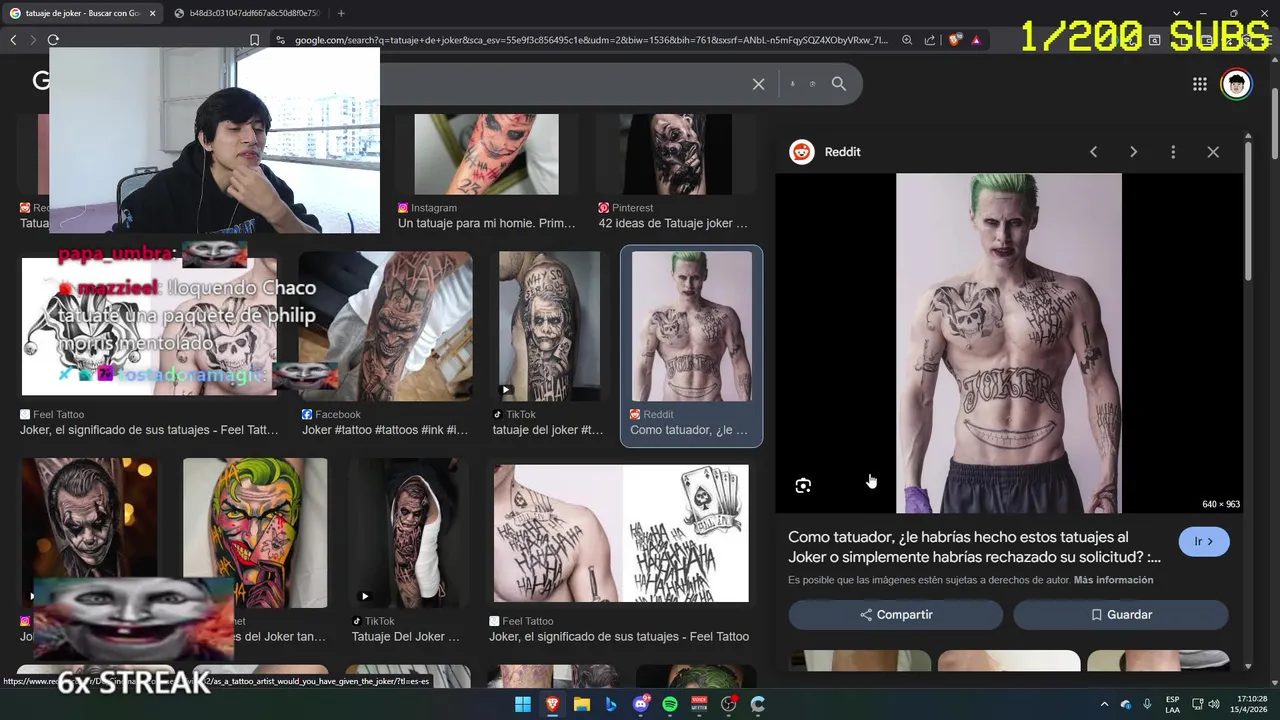Open the Google account avatar
This screenshot has width=1280, height=720.
[x=1237, y=84]
